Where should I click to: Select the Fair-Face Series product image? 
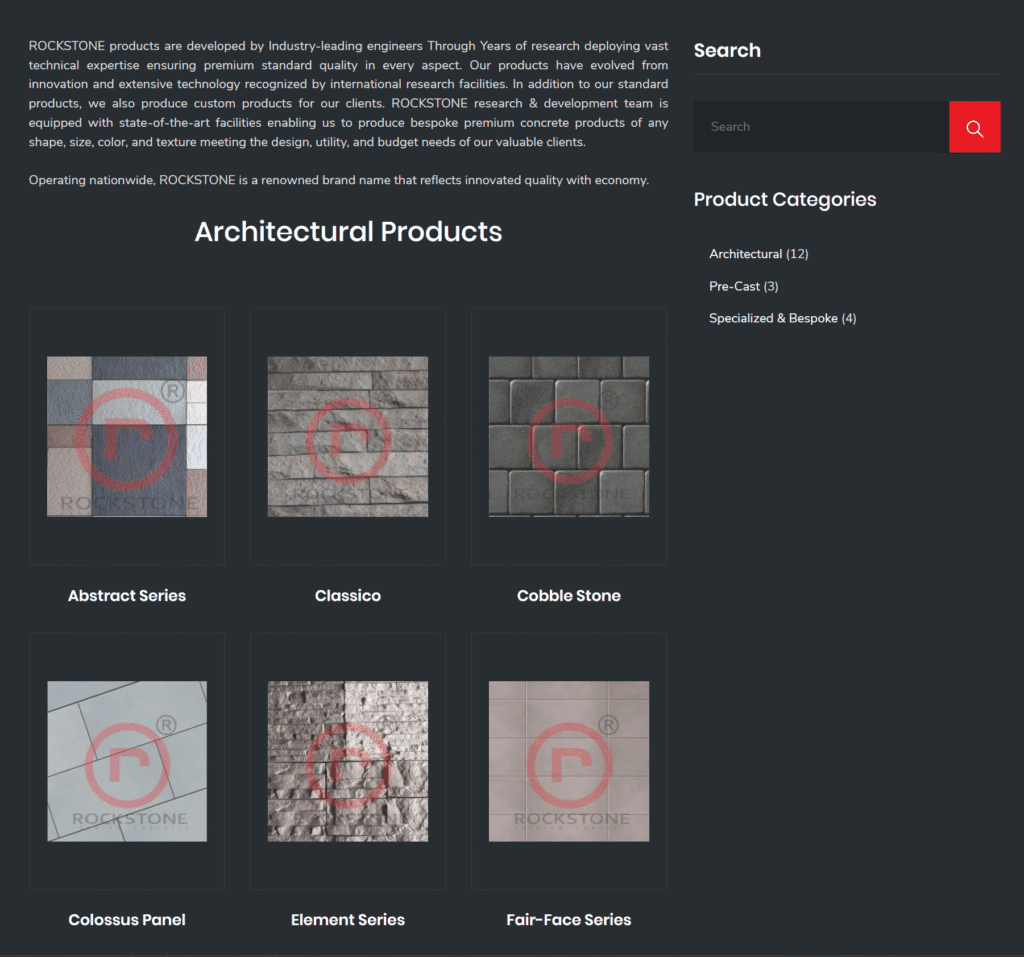568,761
